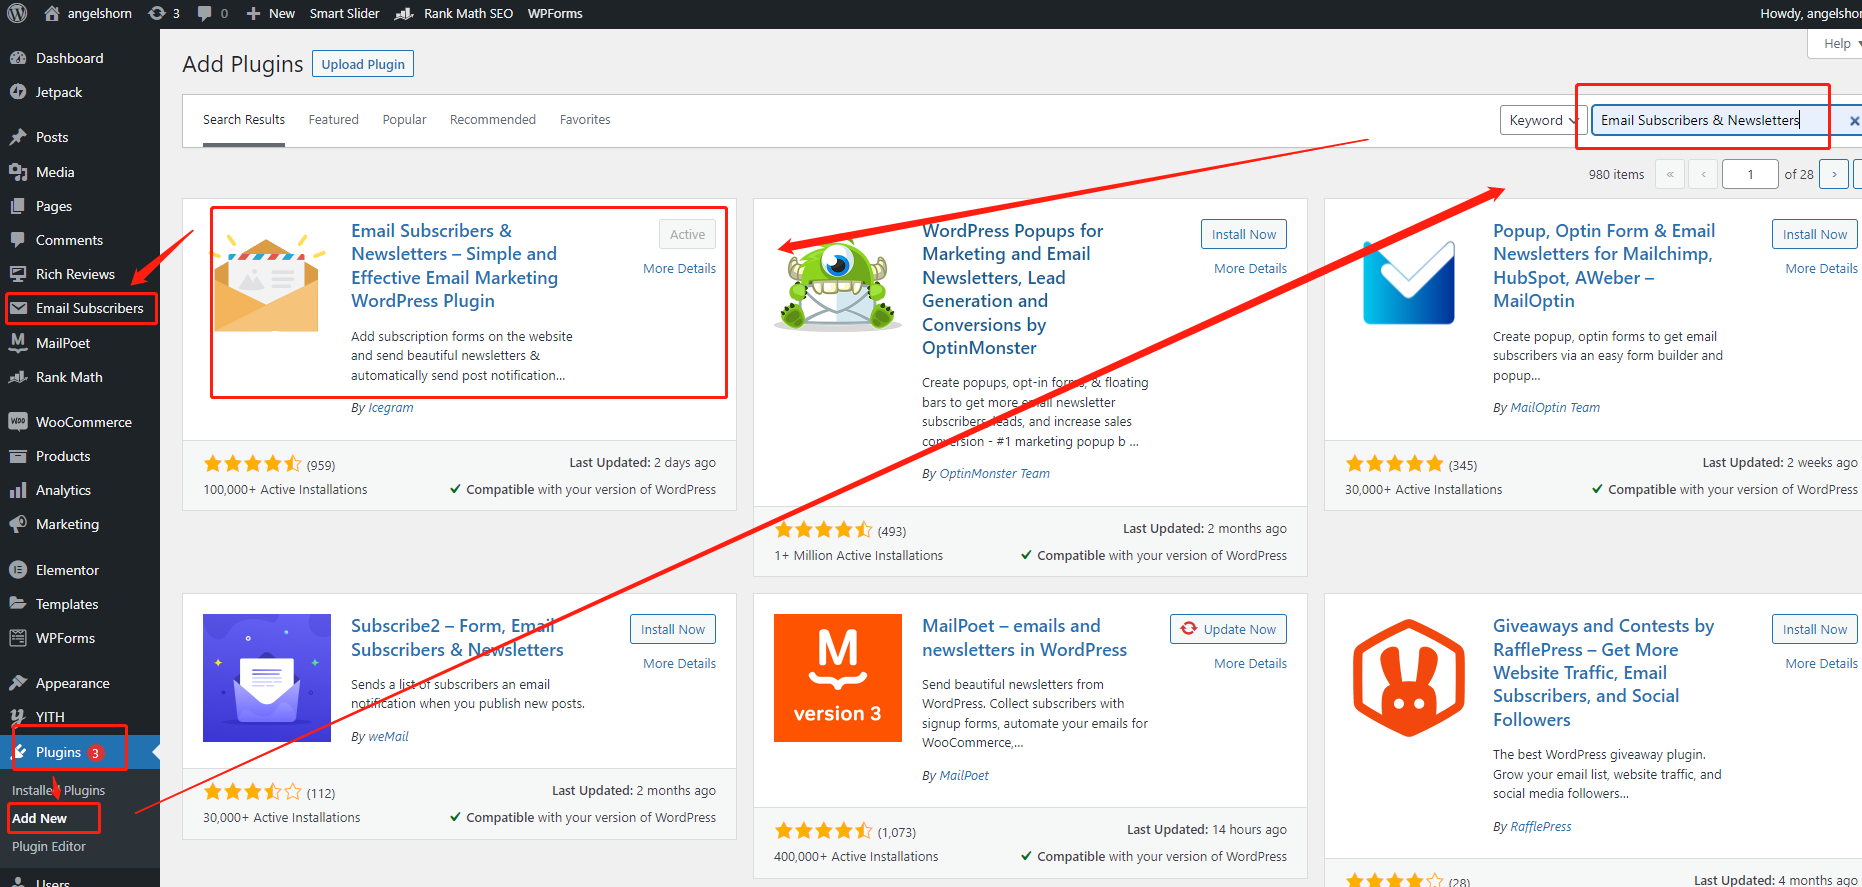This screenshot has width=1862, height=887.
Task: Click the Marketing megaphone icon
Action: 18,524
